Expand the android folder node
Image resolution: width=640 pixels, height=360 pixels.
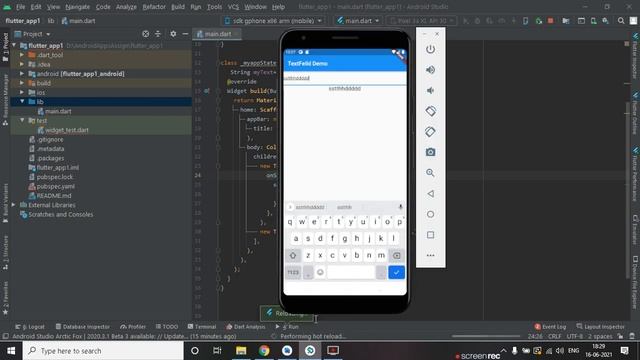click(x=22, y=74)
